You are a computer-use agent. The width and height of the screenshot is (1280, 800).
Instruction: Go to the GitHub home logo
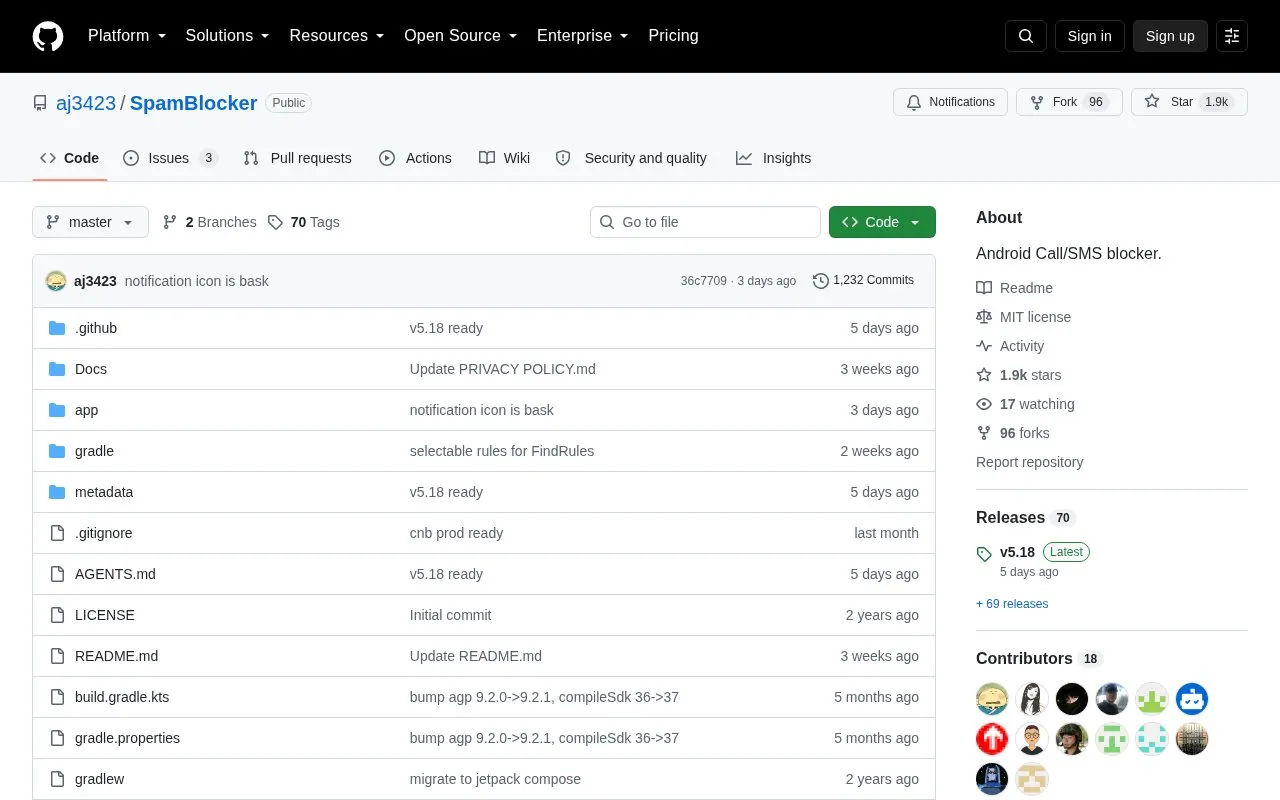pyautogui.click(x=48, y=36)
